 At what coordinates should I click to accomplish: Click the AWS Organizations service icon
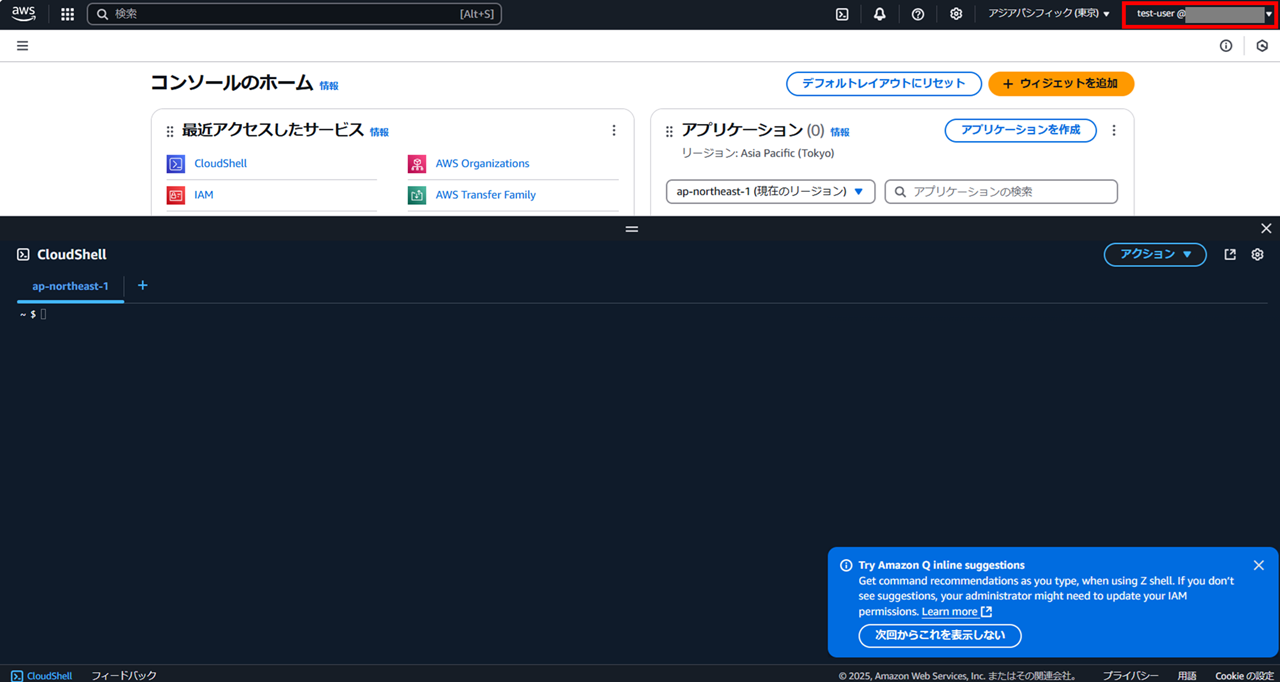[x=417, y=164]
